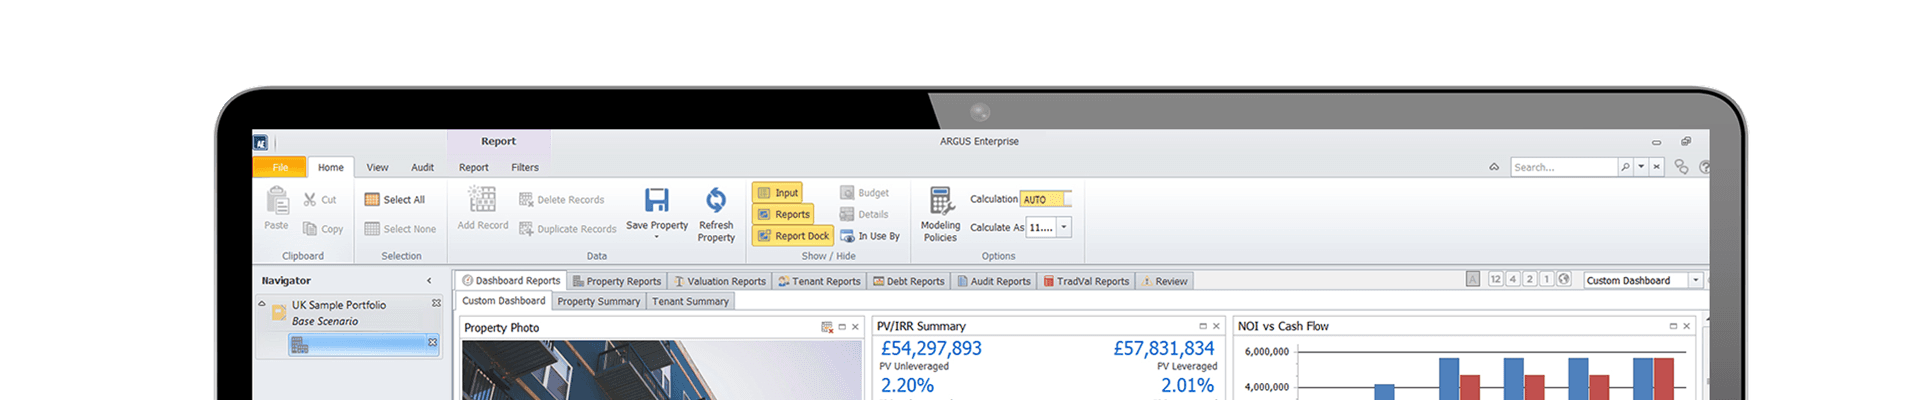Switch to the View ribbon tab
Image resolution: width=1920 pixels, height=400 pixels.
tap(377, 167)
